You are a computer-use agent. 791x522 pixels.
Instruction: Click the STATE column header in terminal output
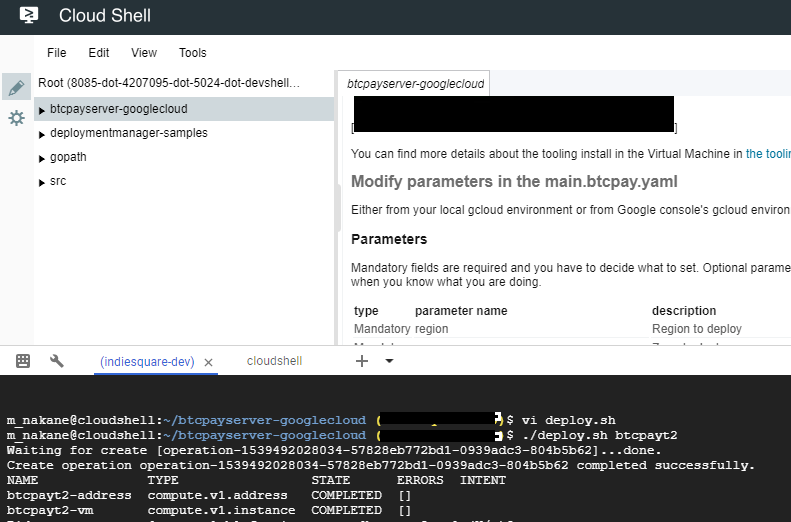(x=330, y=480)
